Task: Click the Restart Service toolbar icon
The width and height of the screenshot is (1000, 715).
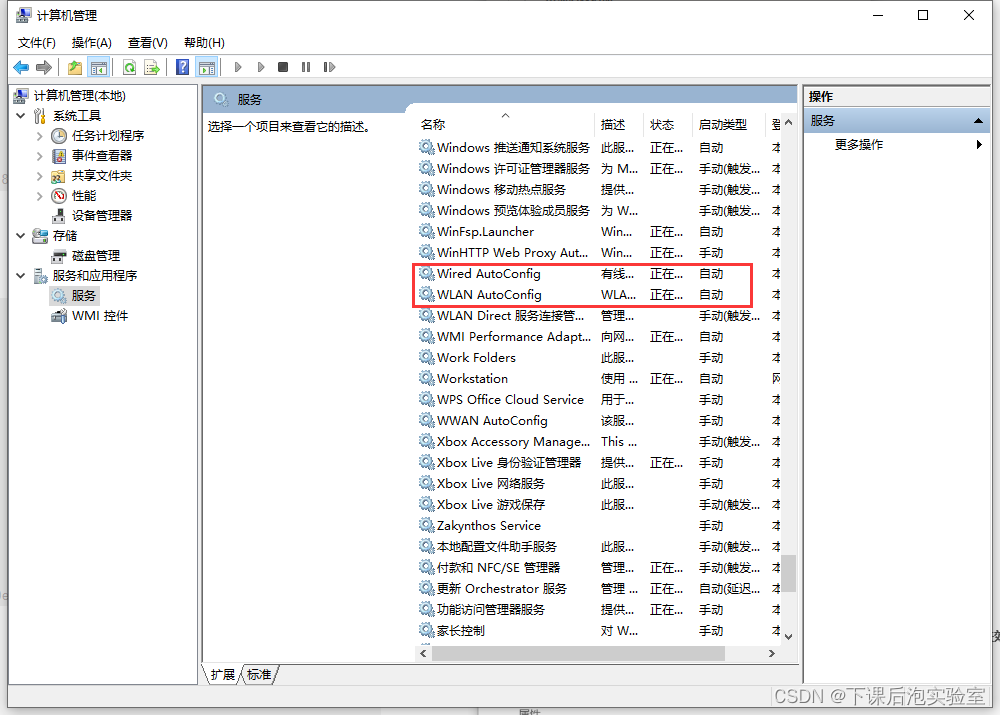Action: pyautogui.click(x=329, y=67)
